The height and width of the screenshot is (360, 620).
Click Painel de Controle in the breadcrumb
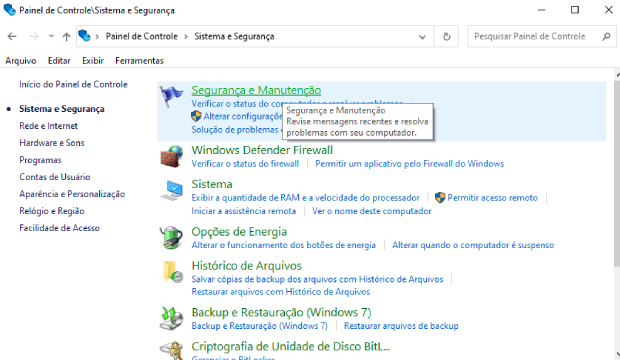[142, 36]
